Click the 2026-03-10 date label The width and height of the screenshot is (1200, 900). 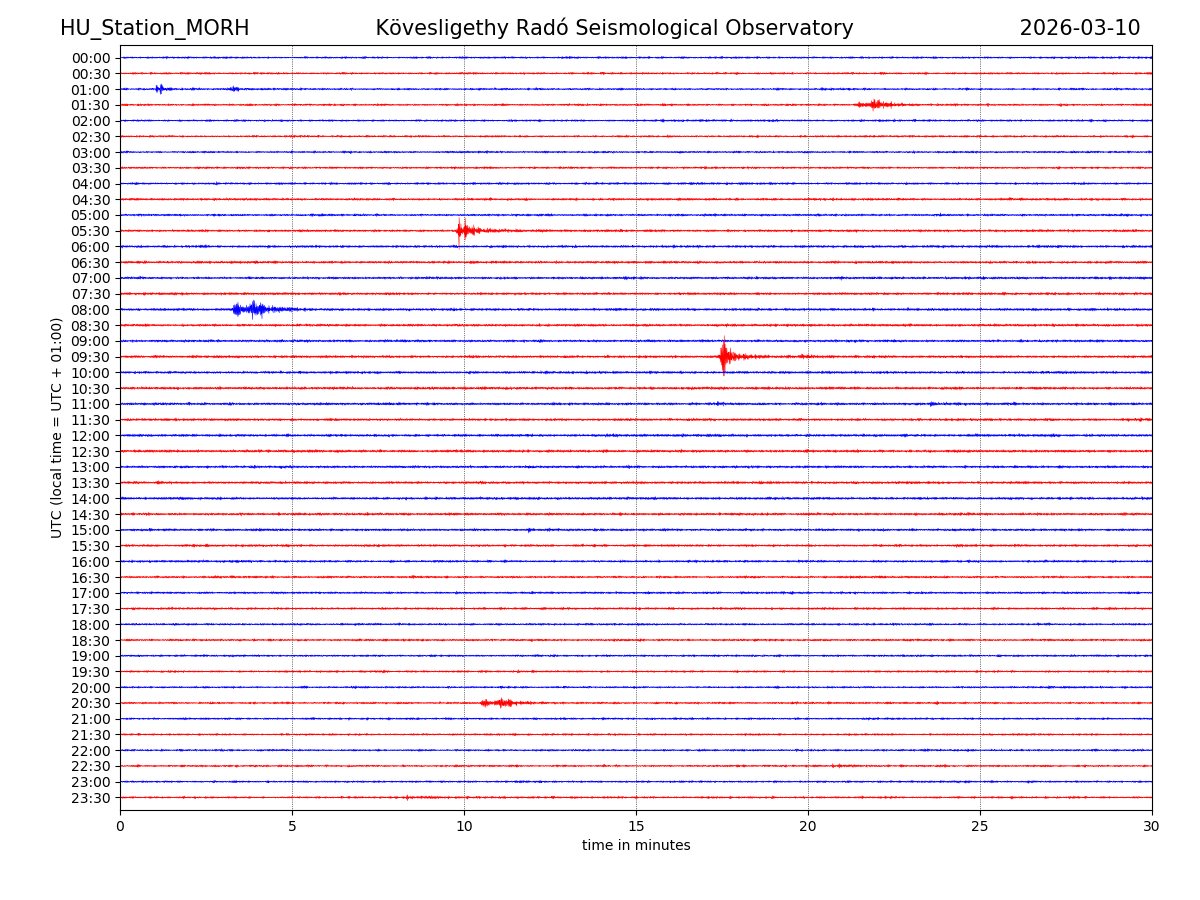(1079, 28)
